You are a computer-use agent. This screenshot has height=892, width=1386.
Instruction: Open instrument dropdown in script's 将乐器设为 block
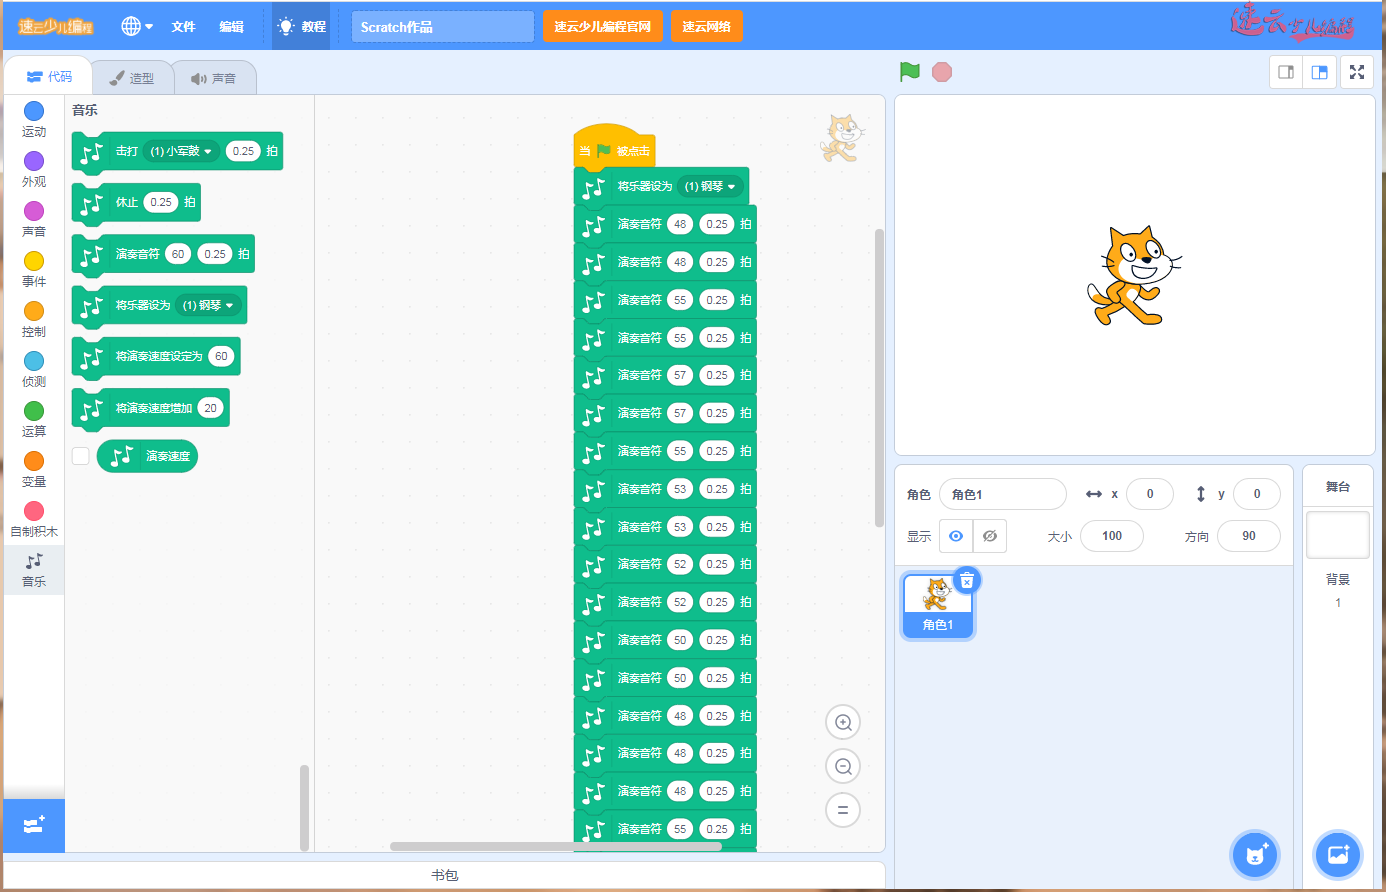coord(731,187)
